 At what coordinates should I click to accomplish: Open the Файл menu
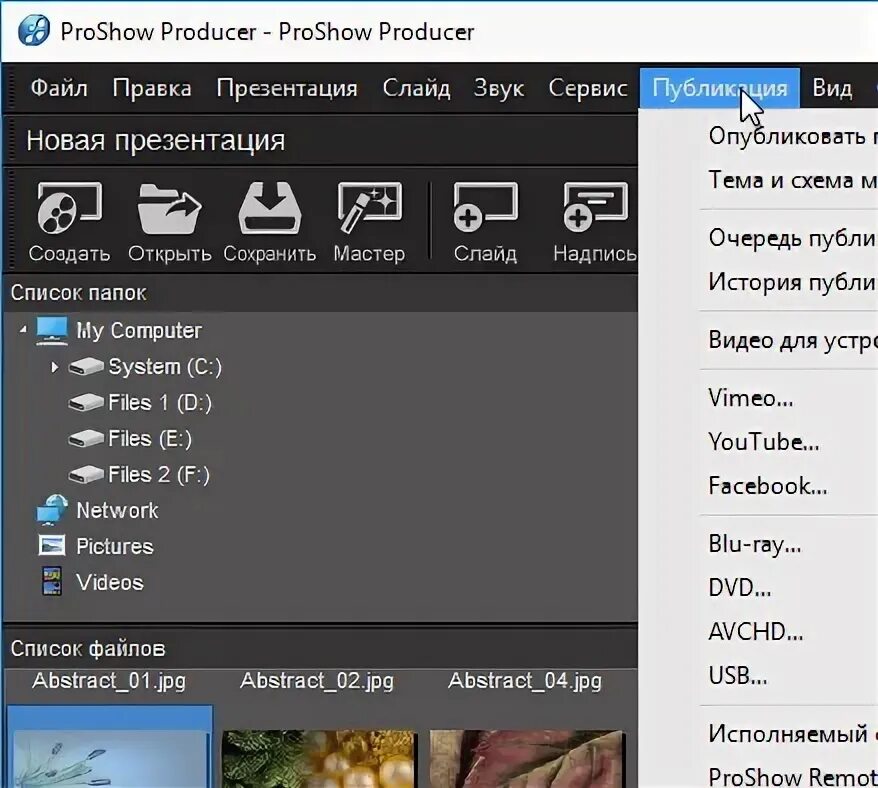(x=59, y=88)
